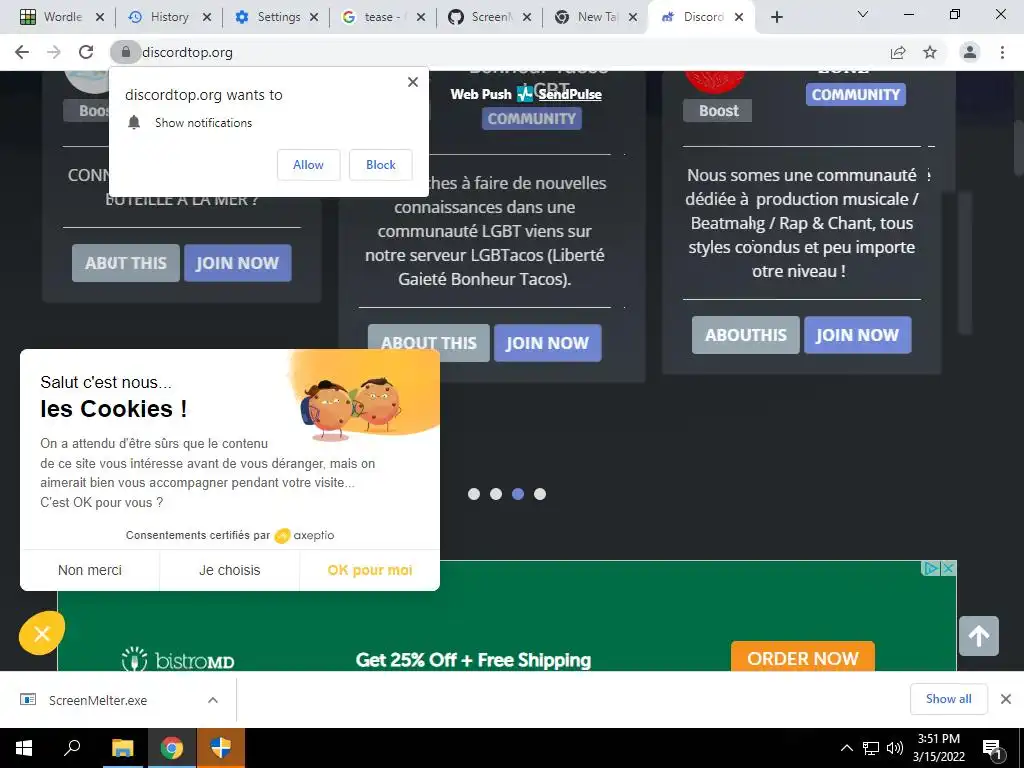The image size is (1024, 768).
Task: Click the share page icon
Action: [x=898, y=52]
